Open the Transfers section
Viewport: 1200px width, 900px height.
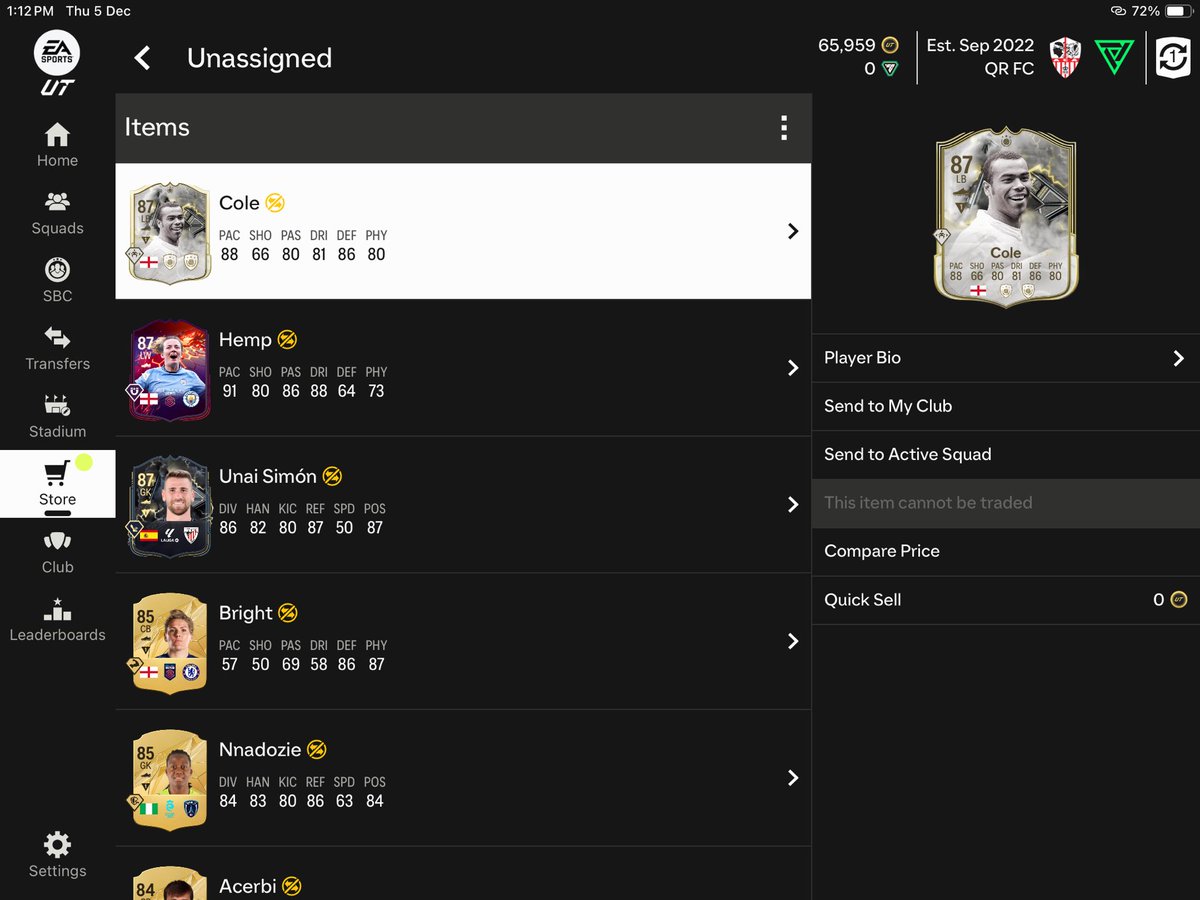57,349
